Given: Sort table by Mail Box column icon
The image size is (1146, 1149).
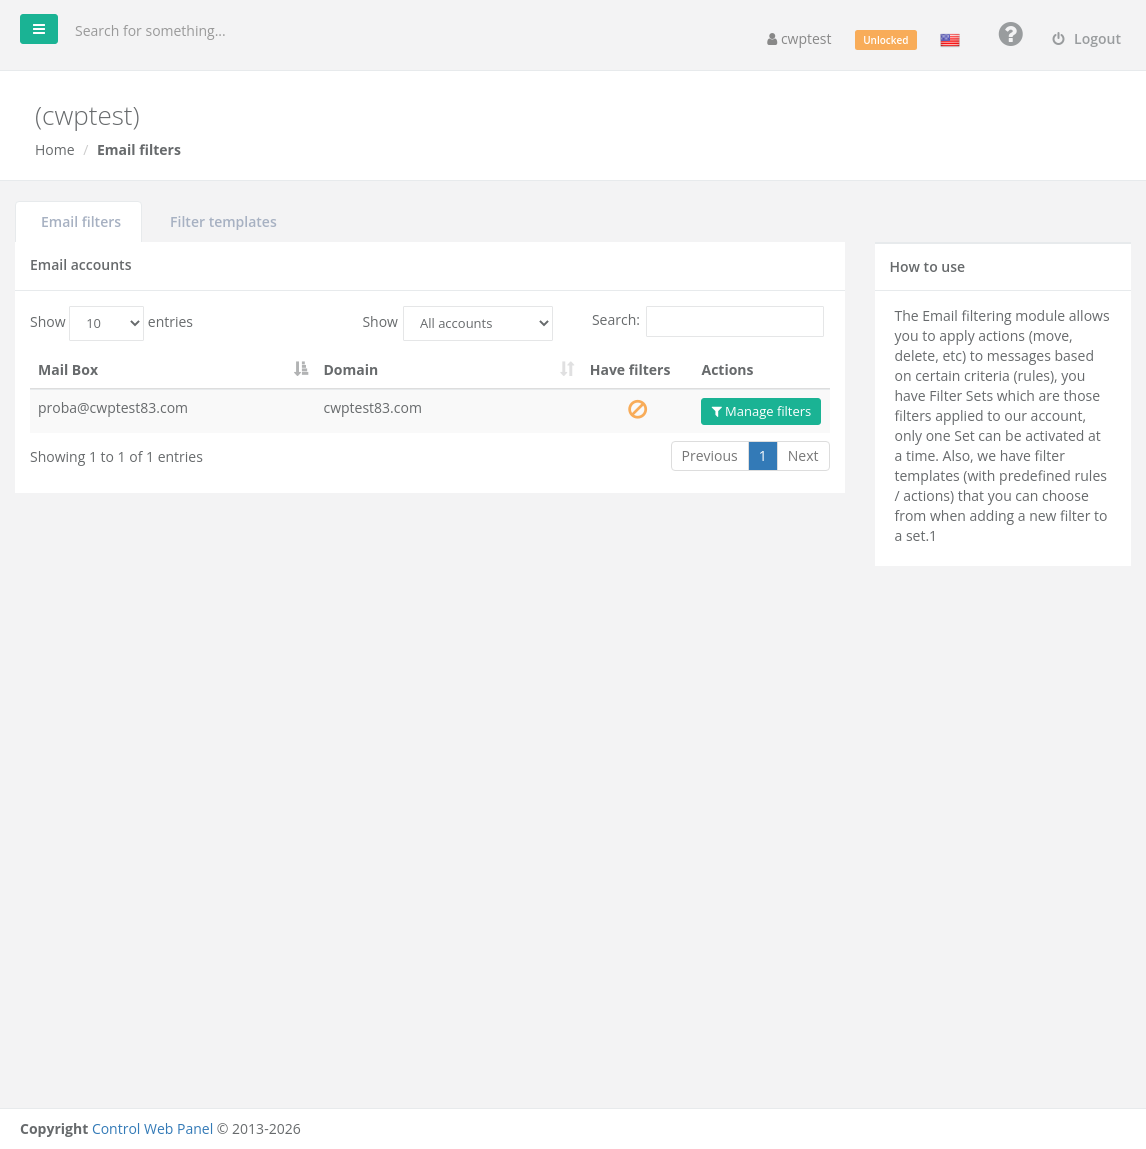Looking at the screenshot, I should pyautogui.click(x=300, y=369).
